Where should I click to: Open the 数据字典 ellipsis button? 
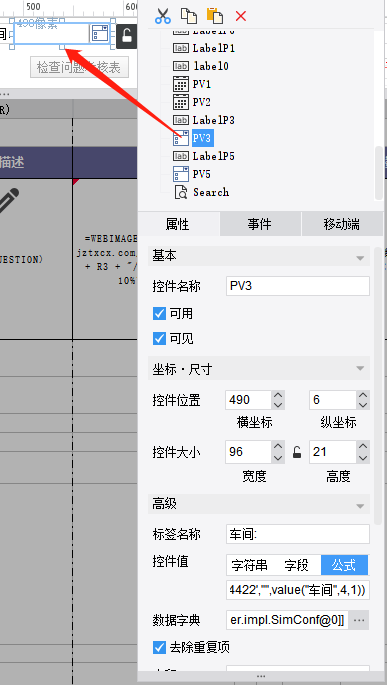click(x=359, y=620)
